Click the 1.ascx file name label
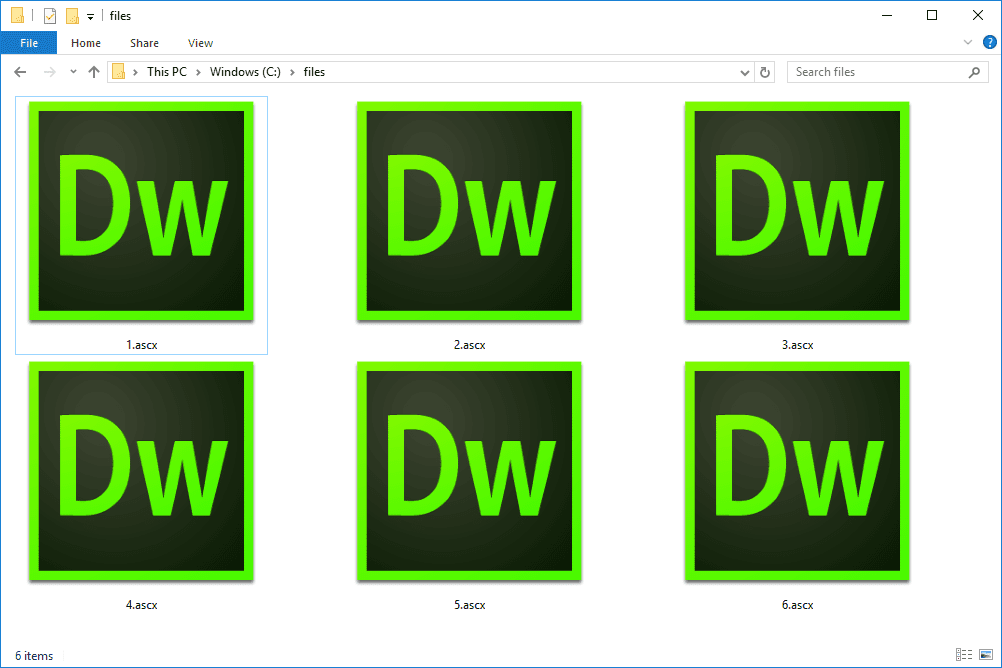 [141, 345]
